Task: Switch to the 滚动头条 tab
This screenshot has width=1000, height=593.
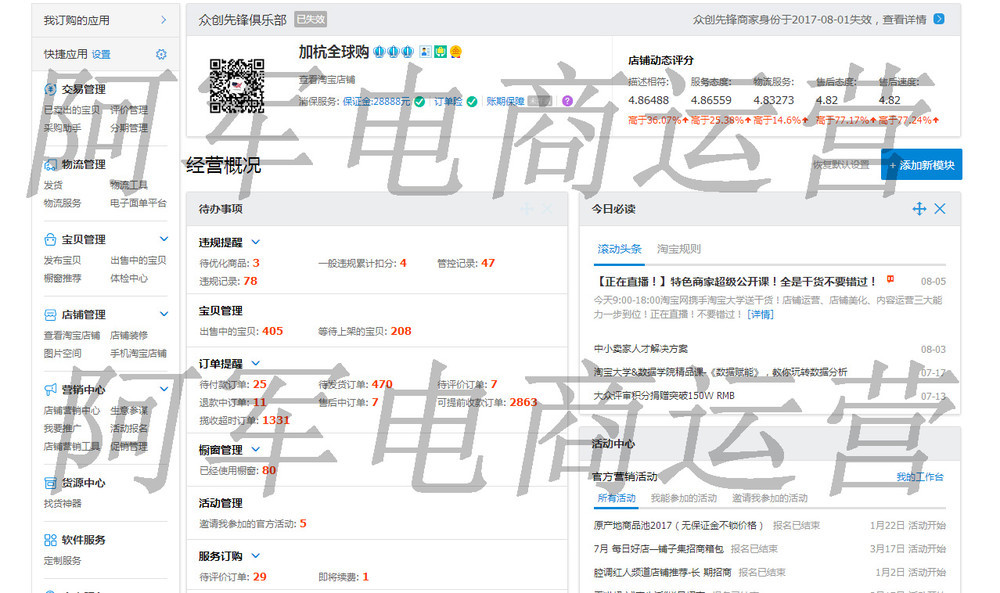Action: pos(619,249)
